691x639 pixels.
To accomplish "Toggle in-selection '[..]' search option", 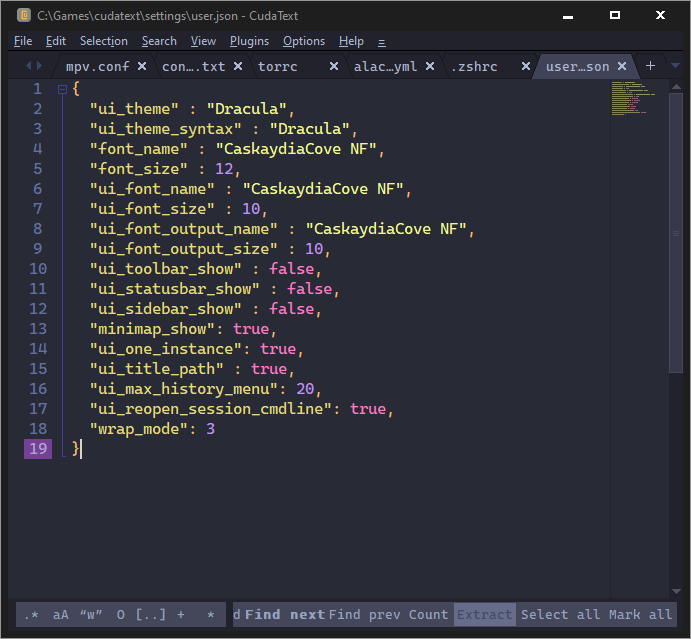I will pos(150,615).
